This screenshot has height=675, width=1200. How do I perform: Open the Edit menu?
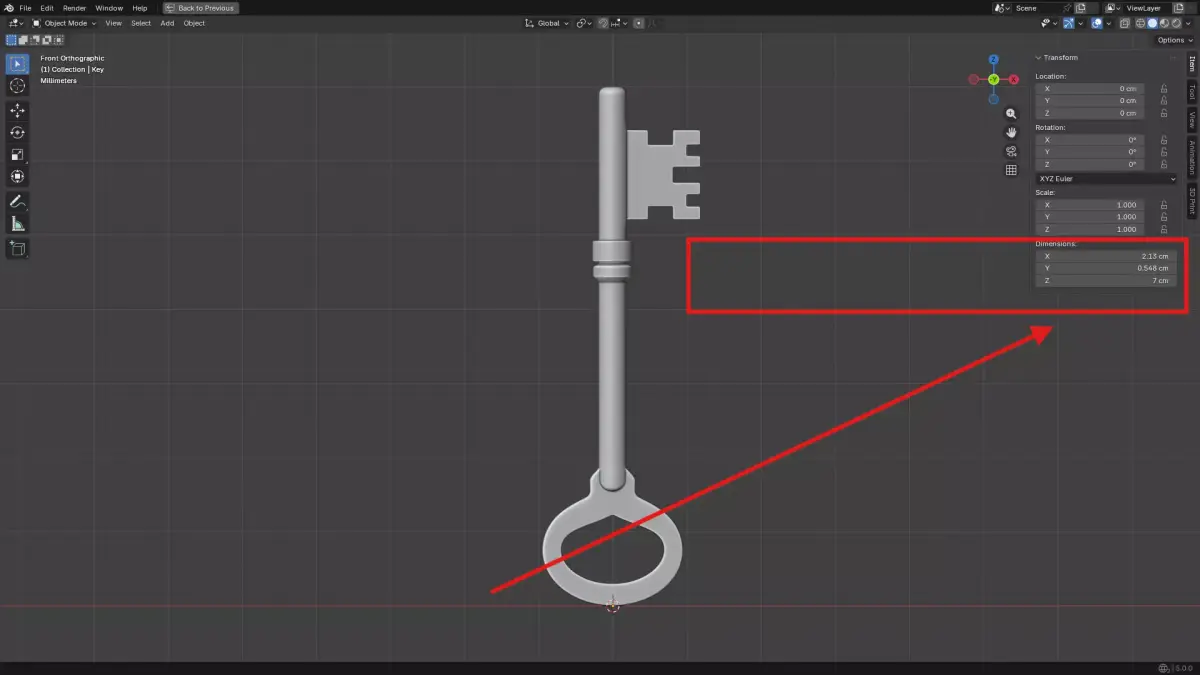pyautogui.click(x=47, y=8)
